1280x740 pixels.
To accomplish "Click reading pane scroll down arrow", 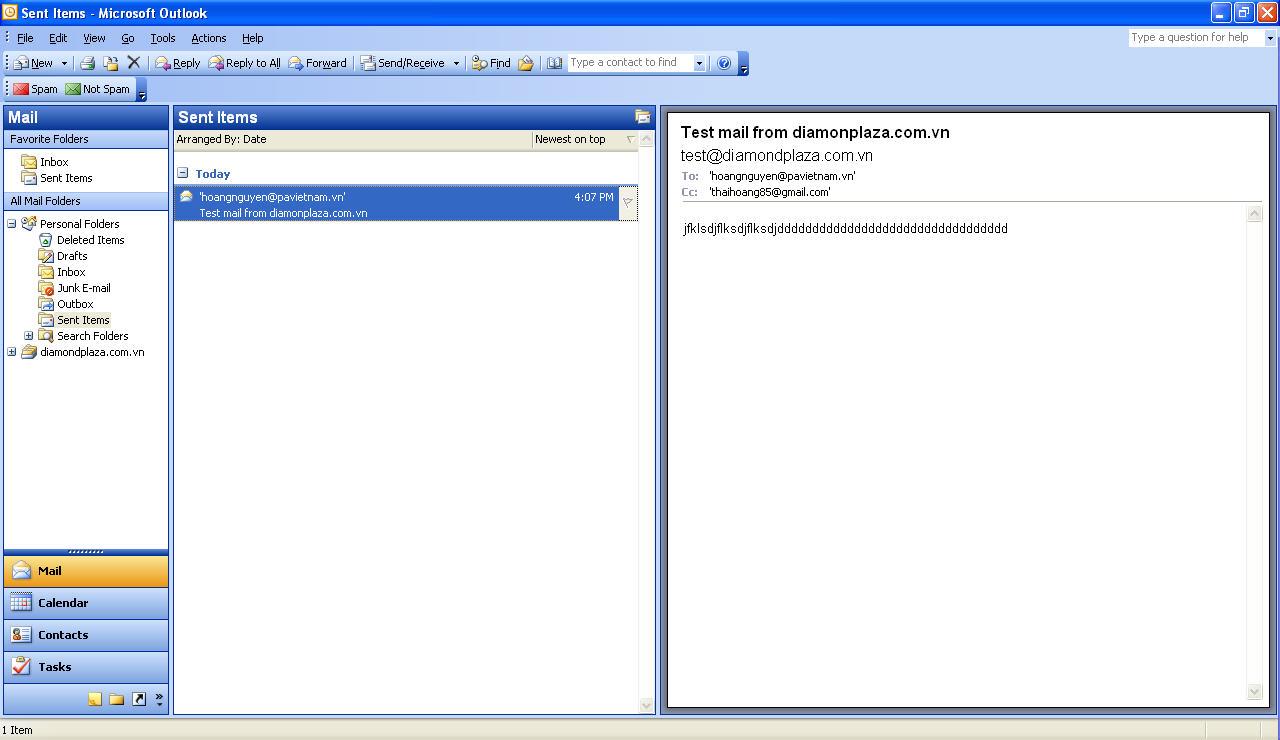I will pyautogui.click(x=1255, y=692).
